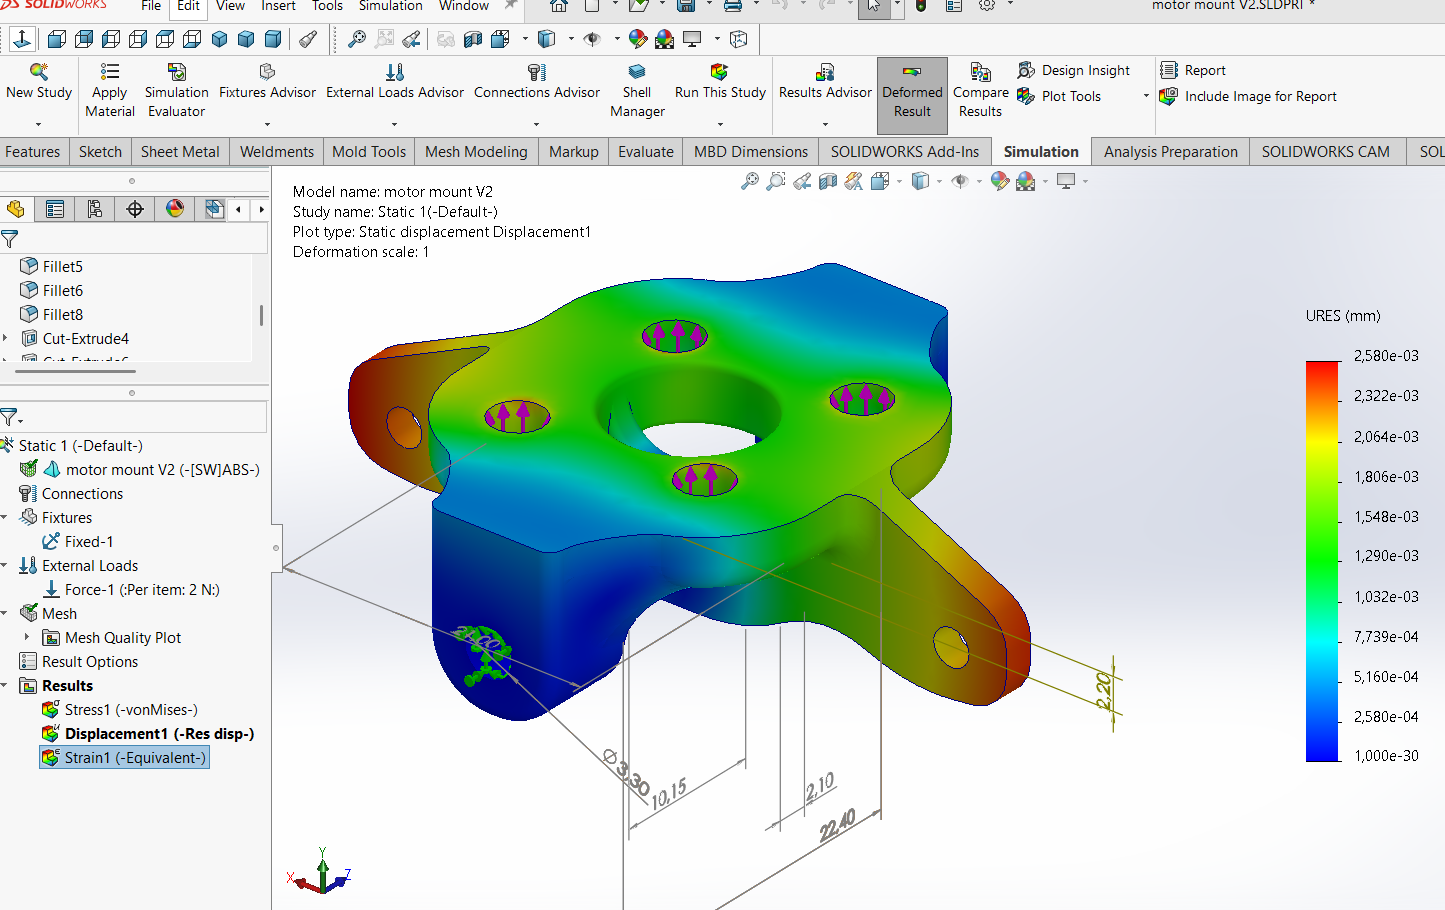The image size is (1445, 910).
Task: Collapse the External Loads node
Action: tap(5, 565)
